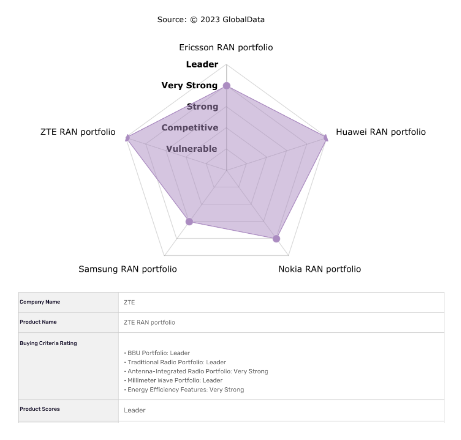Image resolution: width=461 pixels, height=440 pixels.
Task: Click the BBU Portfolio: Leader rating line
Action: [157, 353]
